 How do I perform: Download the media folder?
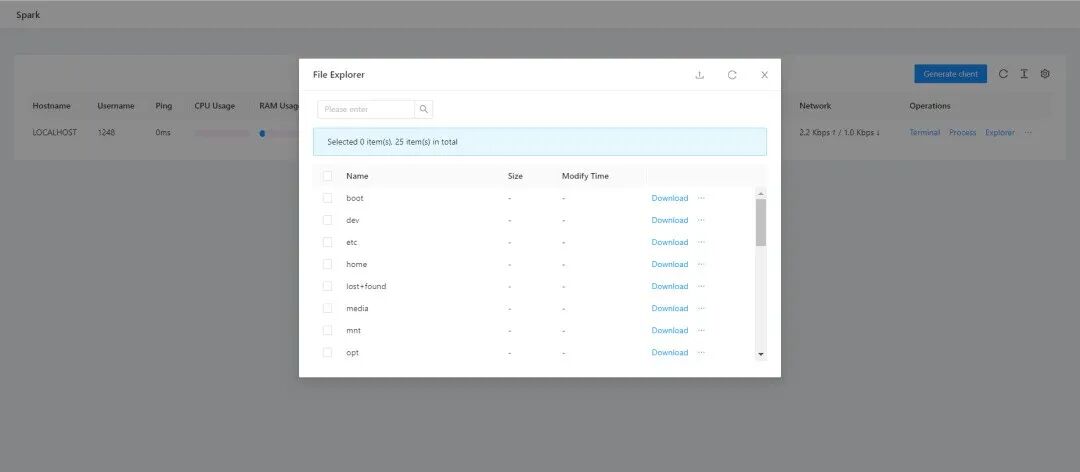coord(669,308)
